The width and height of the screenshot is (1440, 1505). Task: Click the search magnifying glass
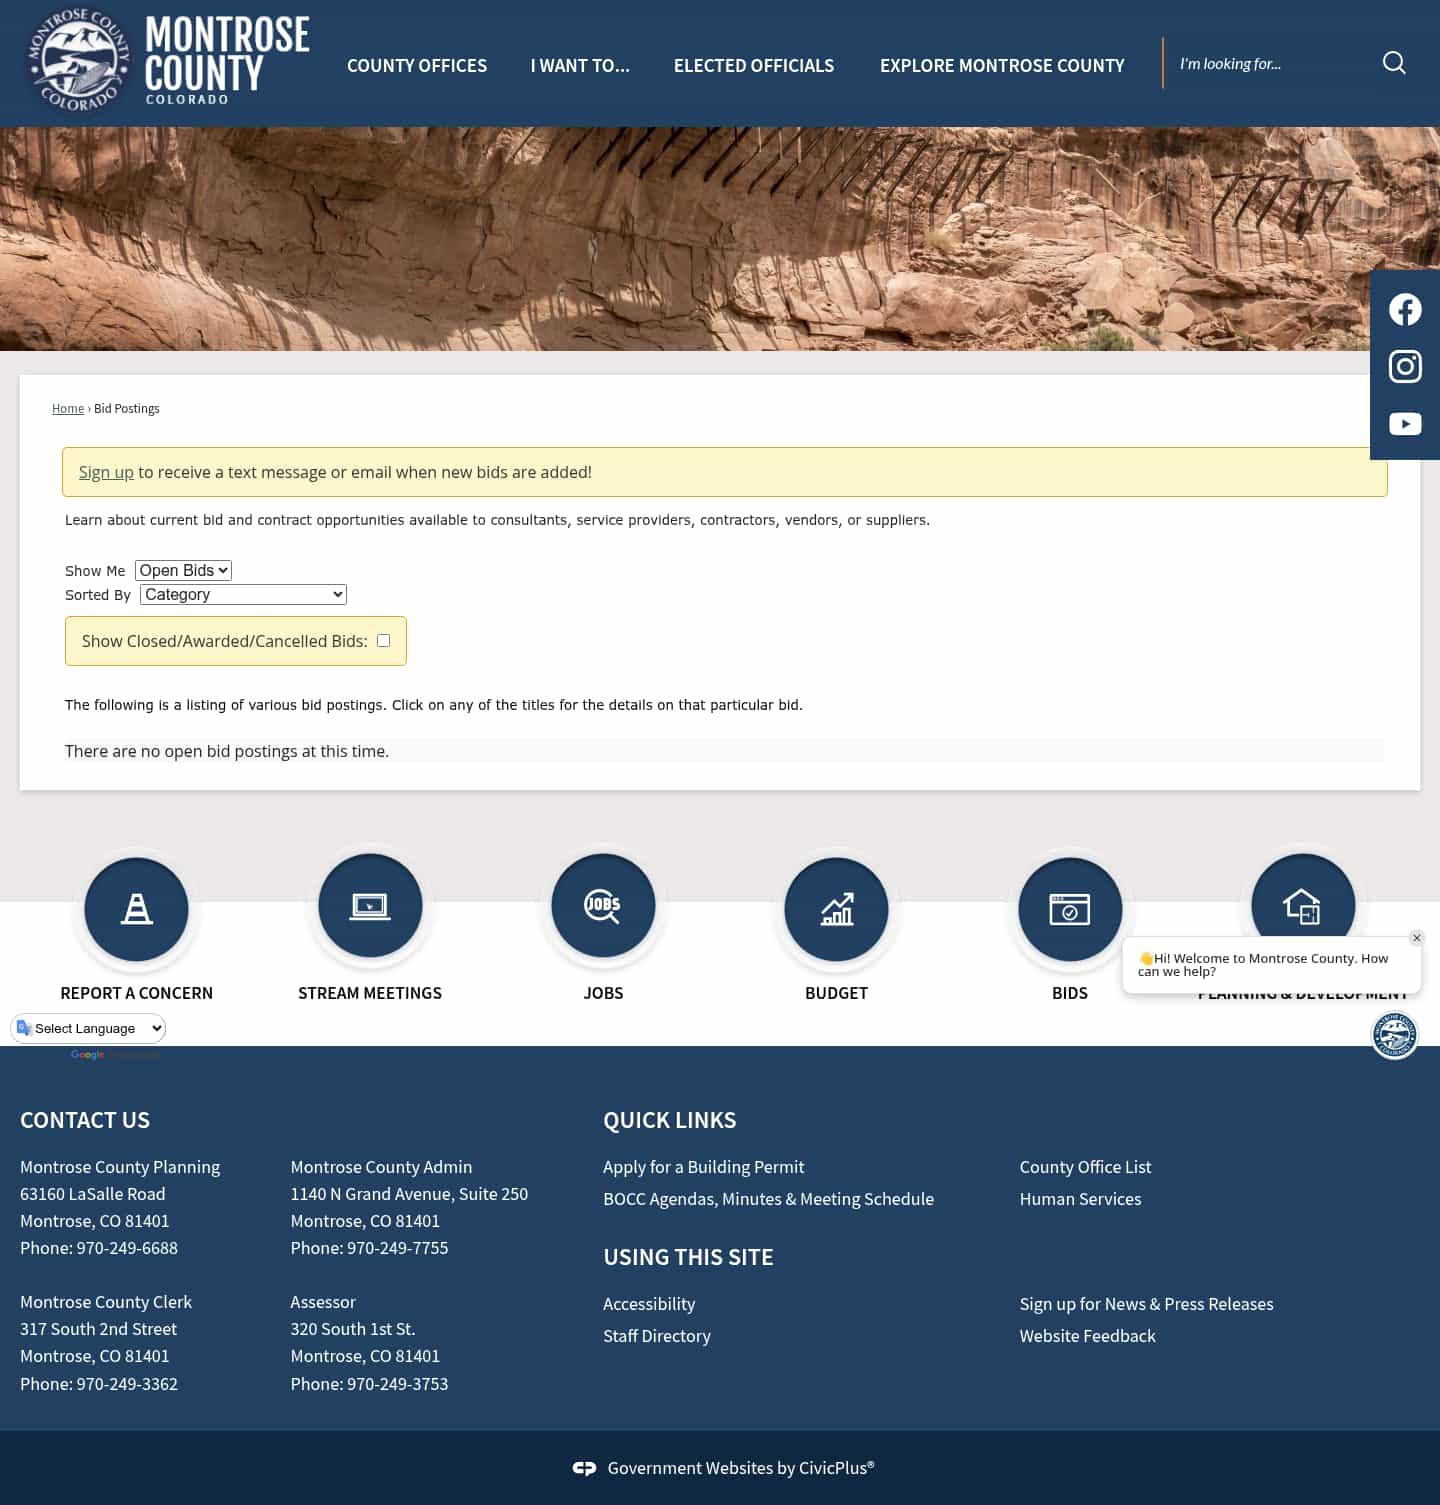1394,63
